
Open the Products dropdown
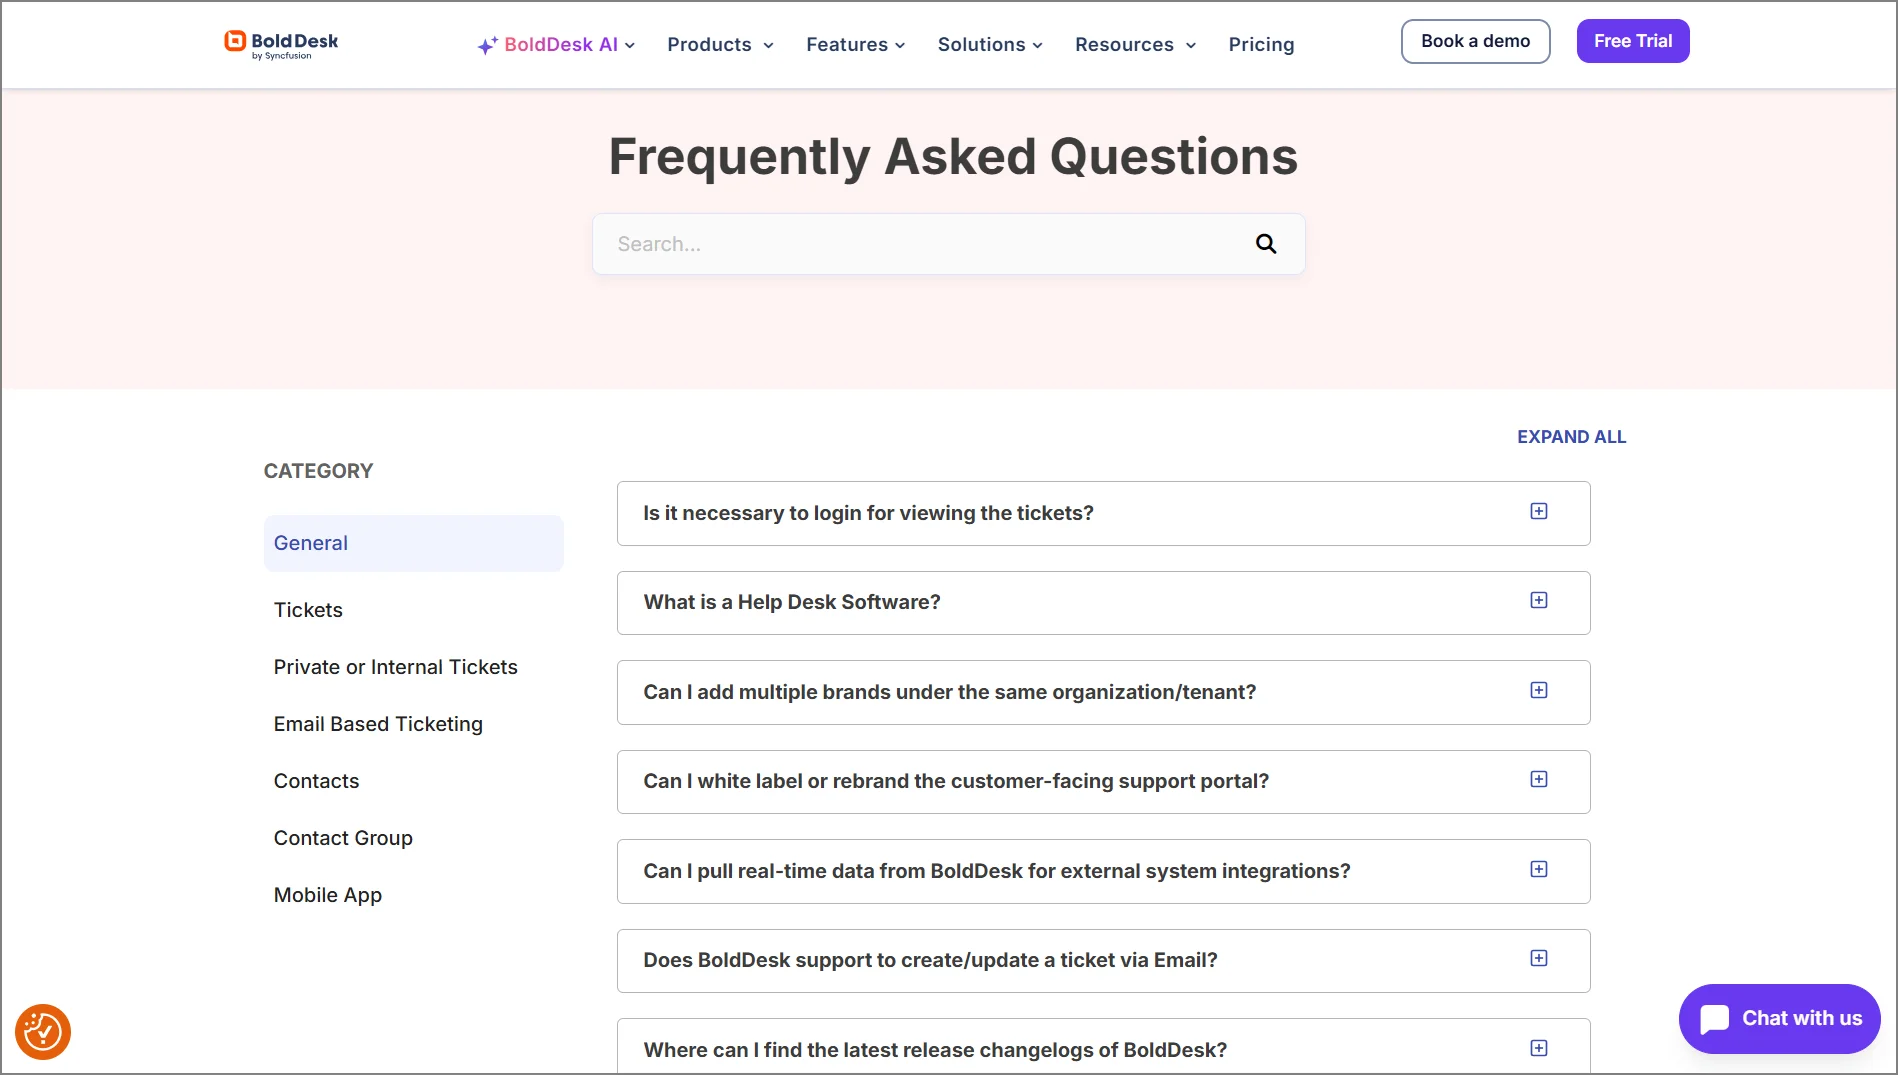pyautogui.click(x=719, y=44)
